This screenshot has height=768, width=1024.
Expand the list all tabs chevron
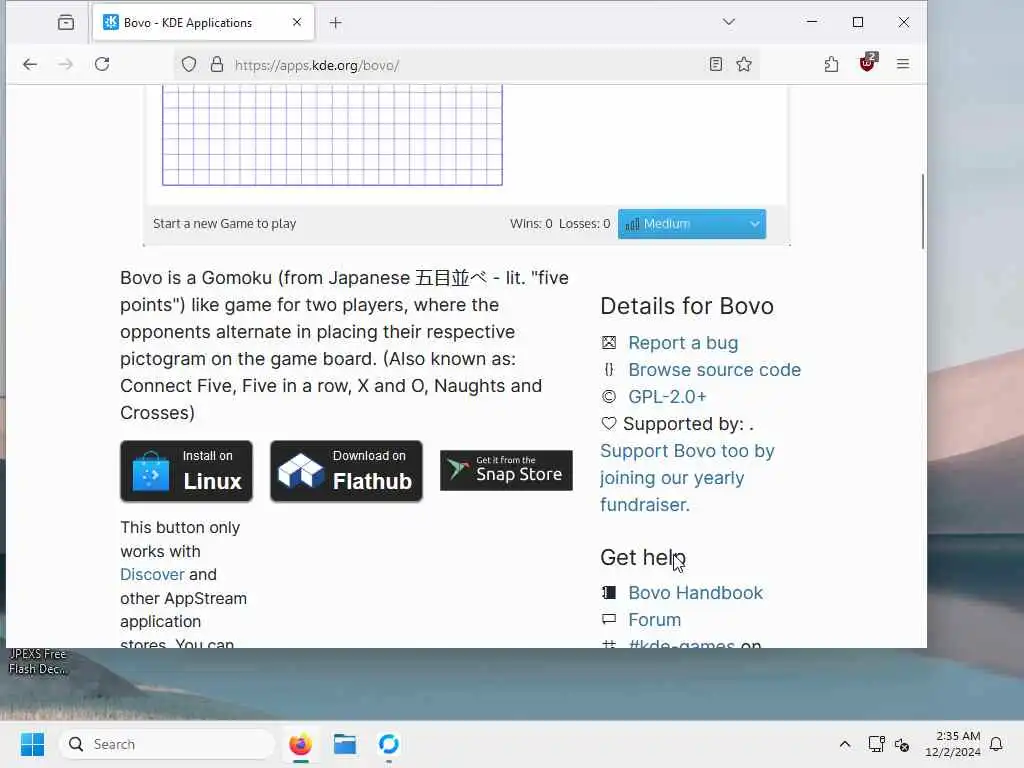(729, 22)
